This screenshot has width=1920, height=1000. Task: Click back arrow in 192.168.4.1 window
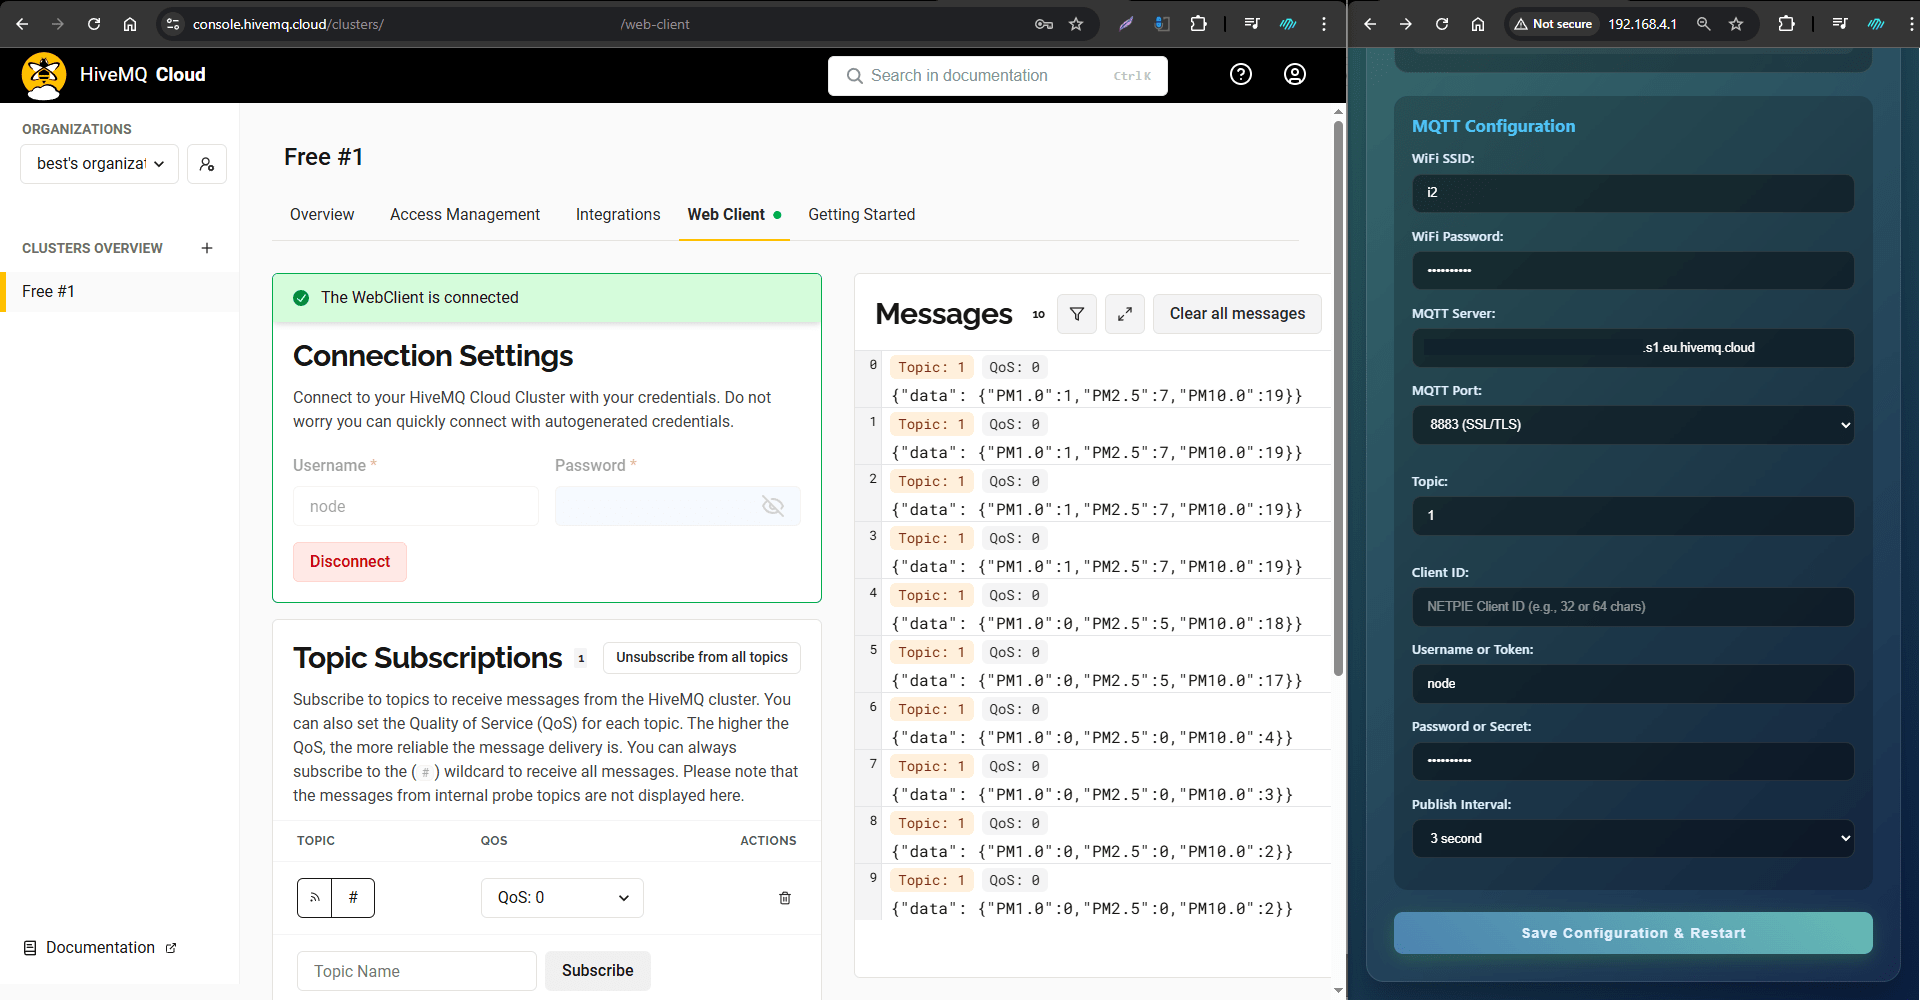1370,24
